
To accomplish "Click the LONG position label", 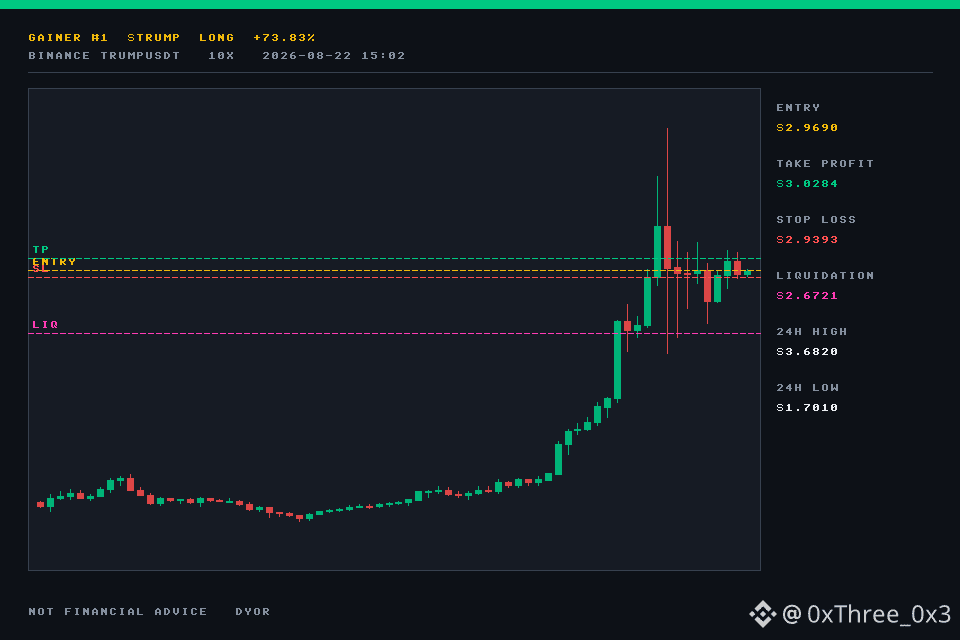I will point(217,38).
